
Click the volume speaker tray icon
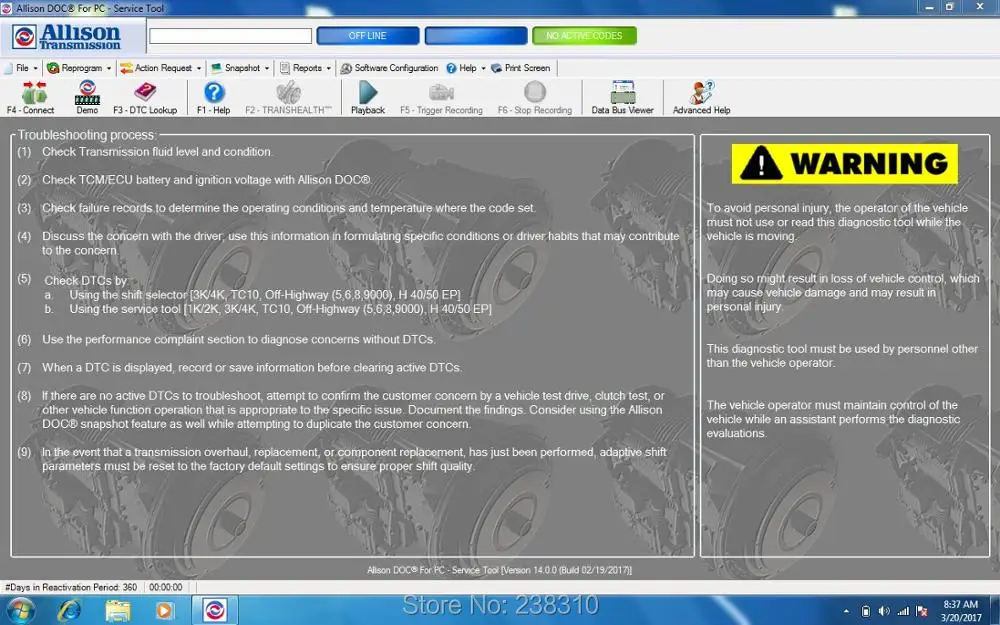click(x=884, y=612)
